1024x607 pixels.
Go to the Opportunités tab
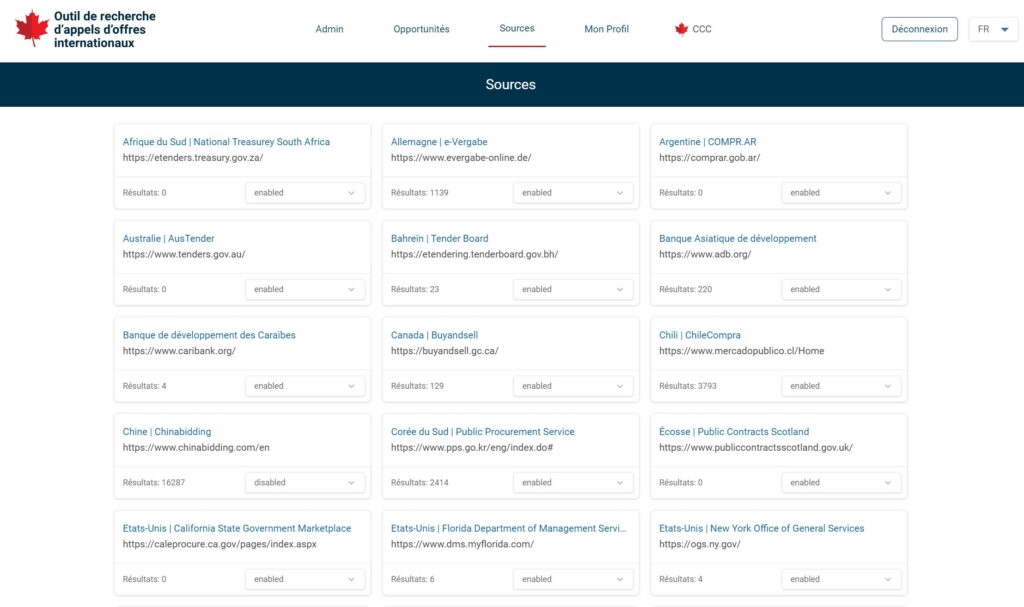point(421,29)
